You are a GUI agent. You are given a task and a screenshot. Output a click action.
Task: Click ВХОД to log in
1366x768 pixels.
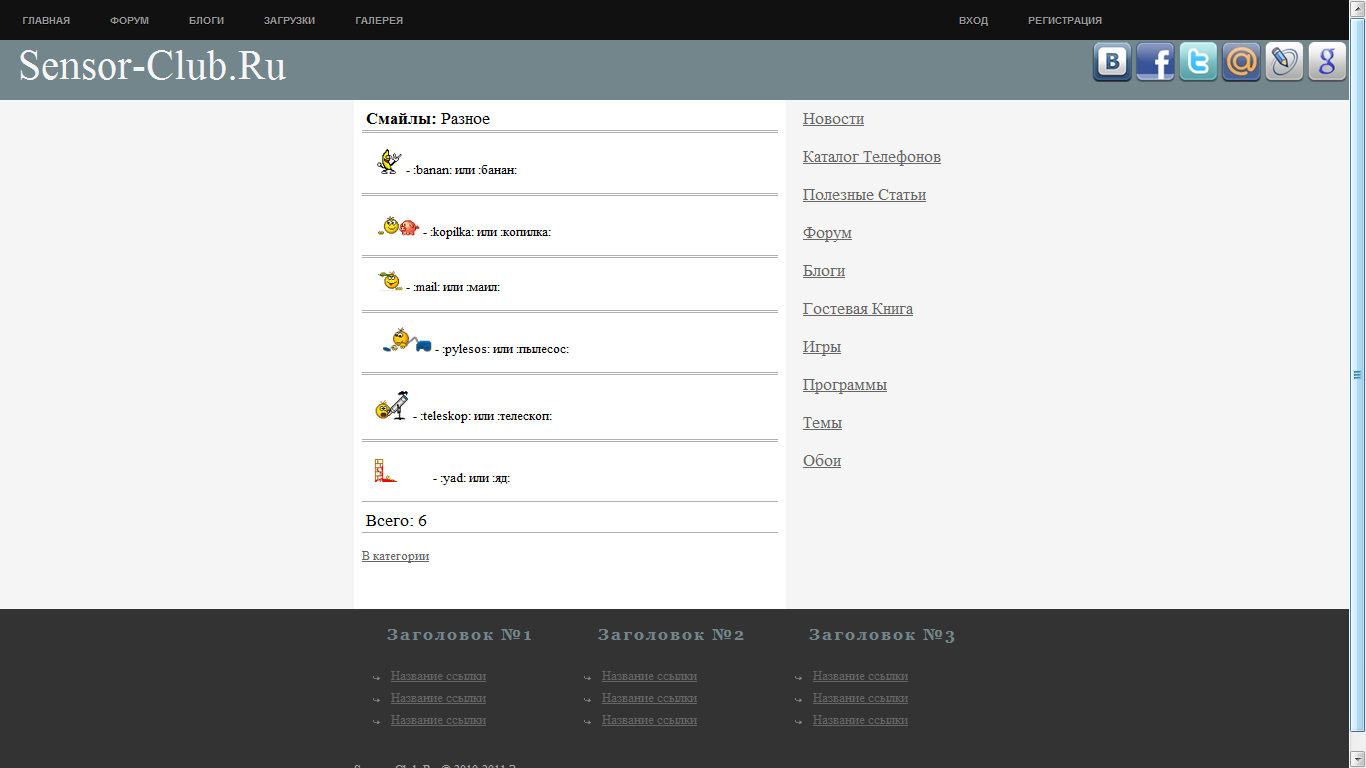coord(973,21)
